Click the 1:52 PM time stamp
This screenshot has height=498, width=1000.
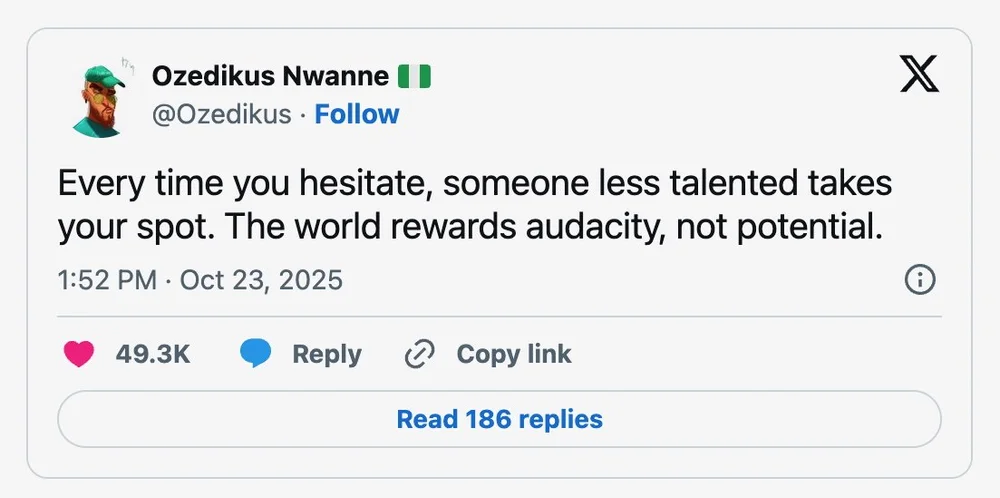click(x=107, y=281)
